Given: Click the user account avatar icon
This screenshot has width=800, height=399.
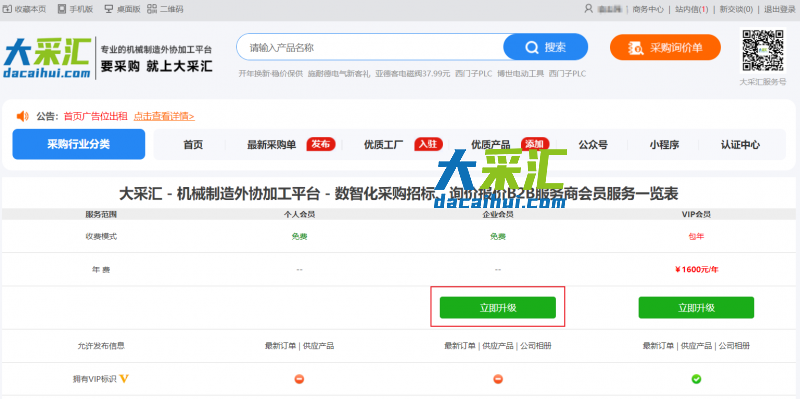Looking at the screenshot, I should coord(589,9).
